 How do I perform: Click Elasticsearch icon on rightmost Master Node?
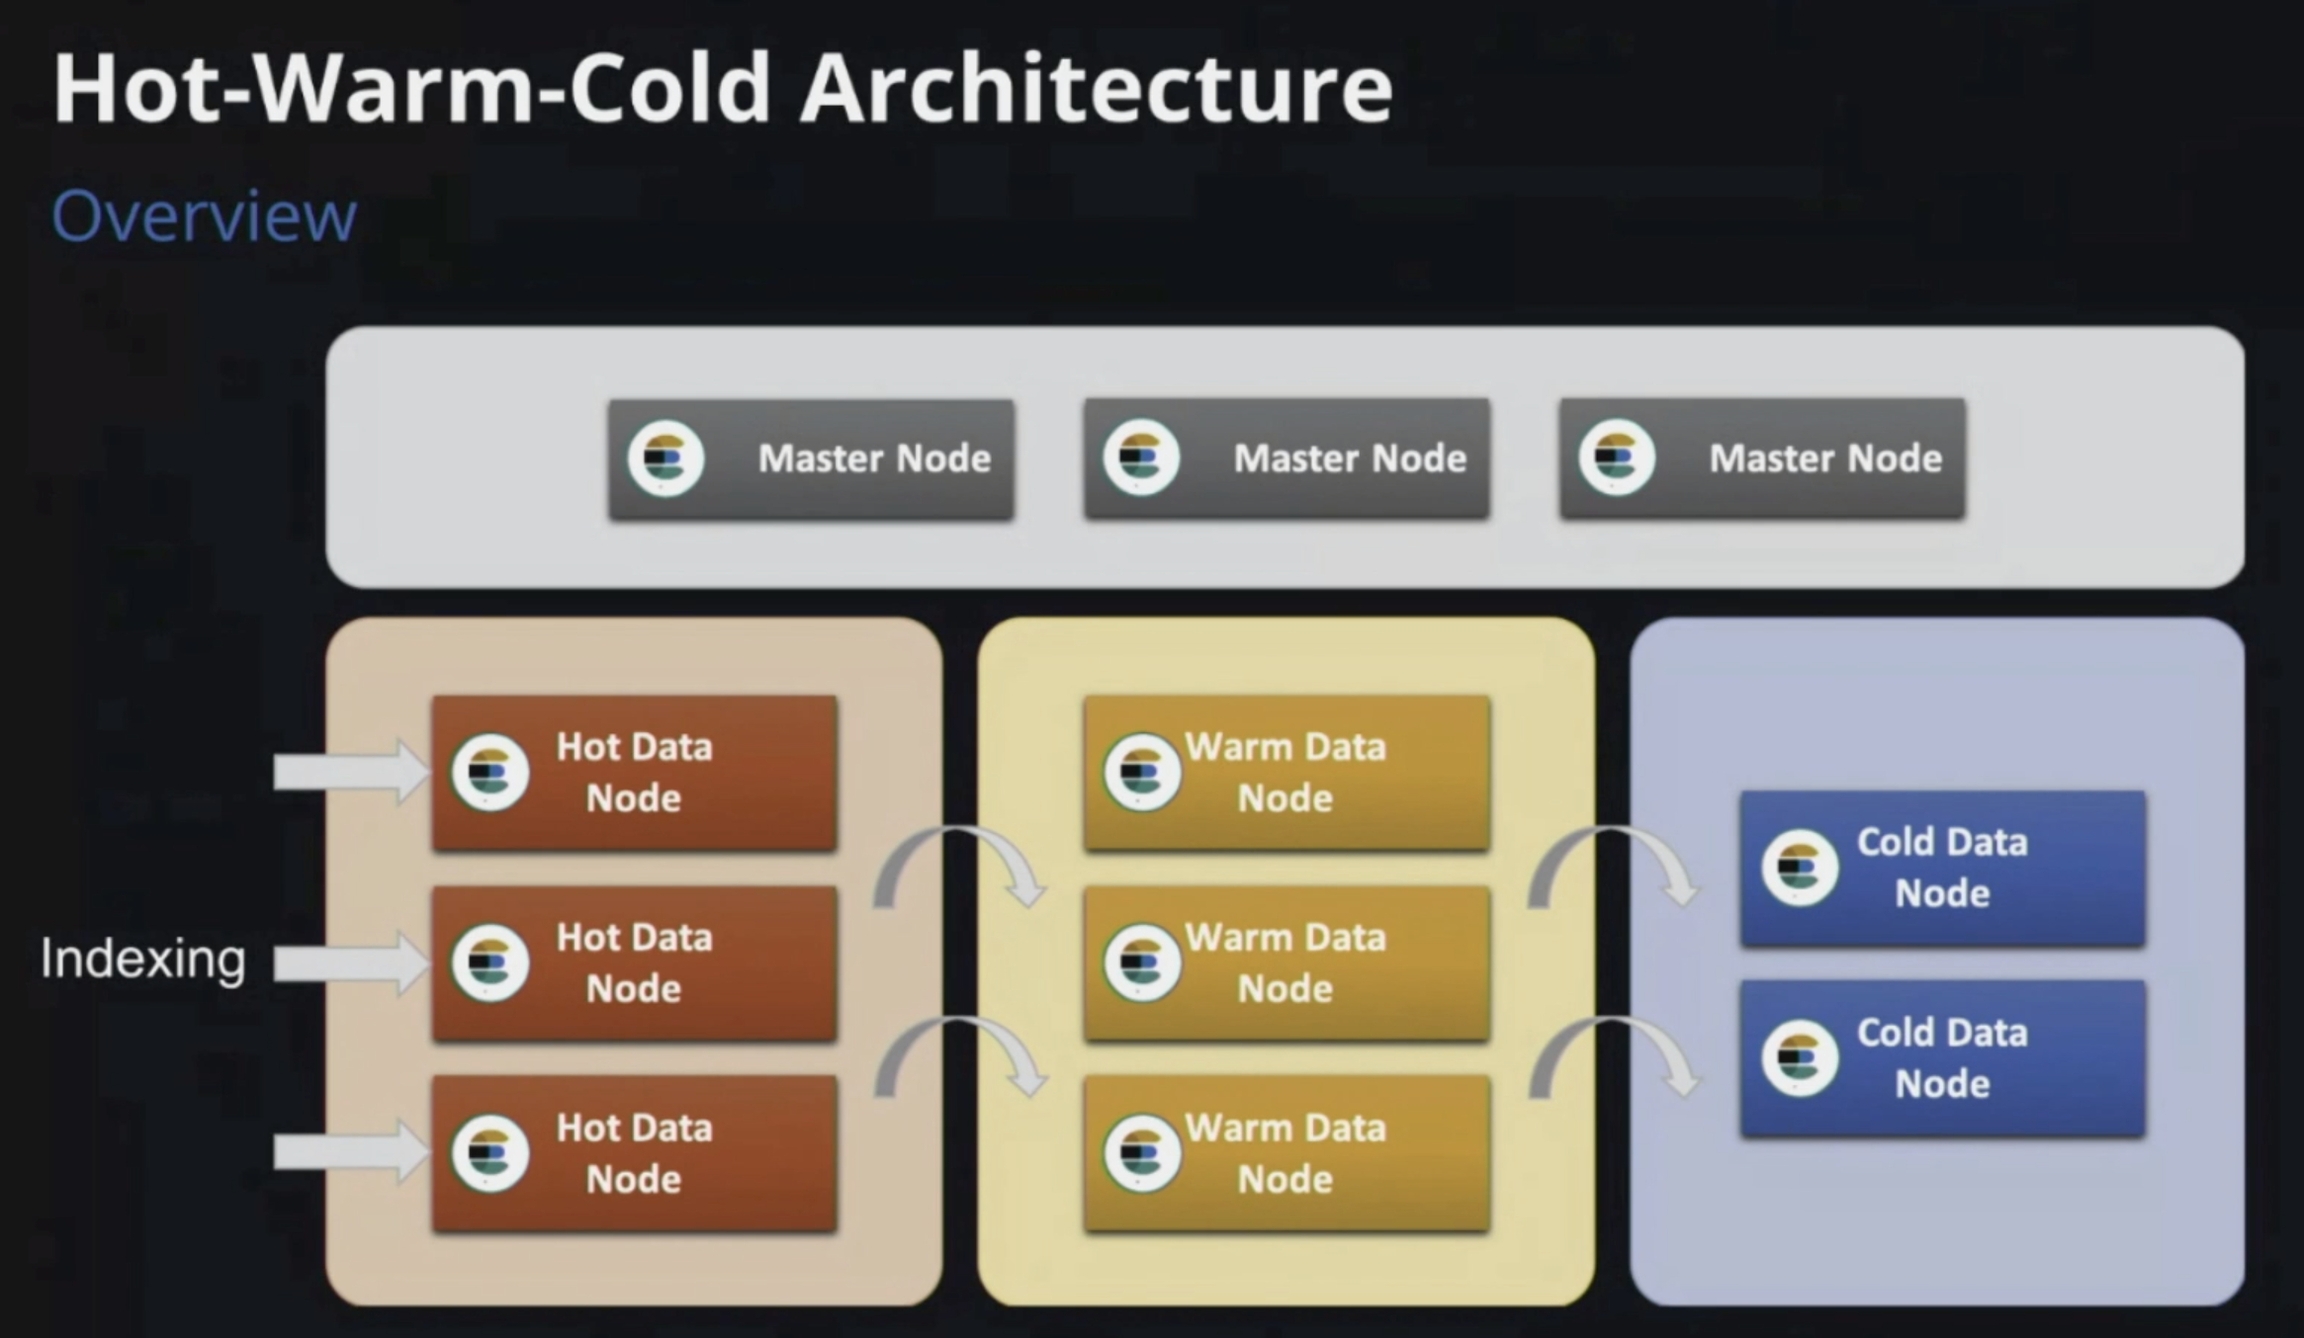pos(1616,459)
